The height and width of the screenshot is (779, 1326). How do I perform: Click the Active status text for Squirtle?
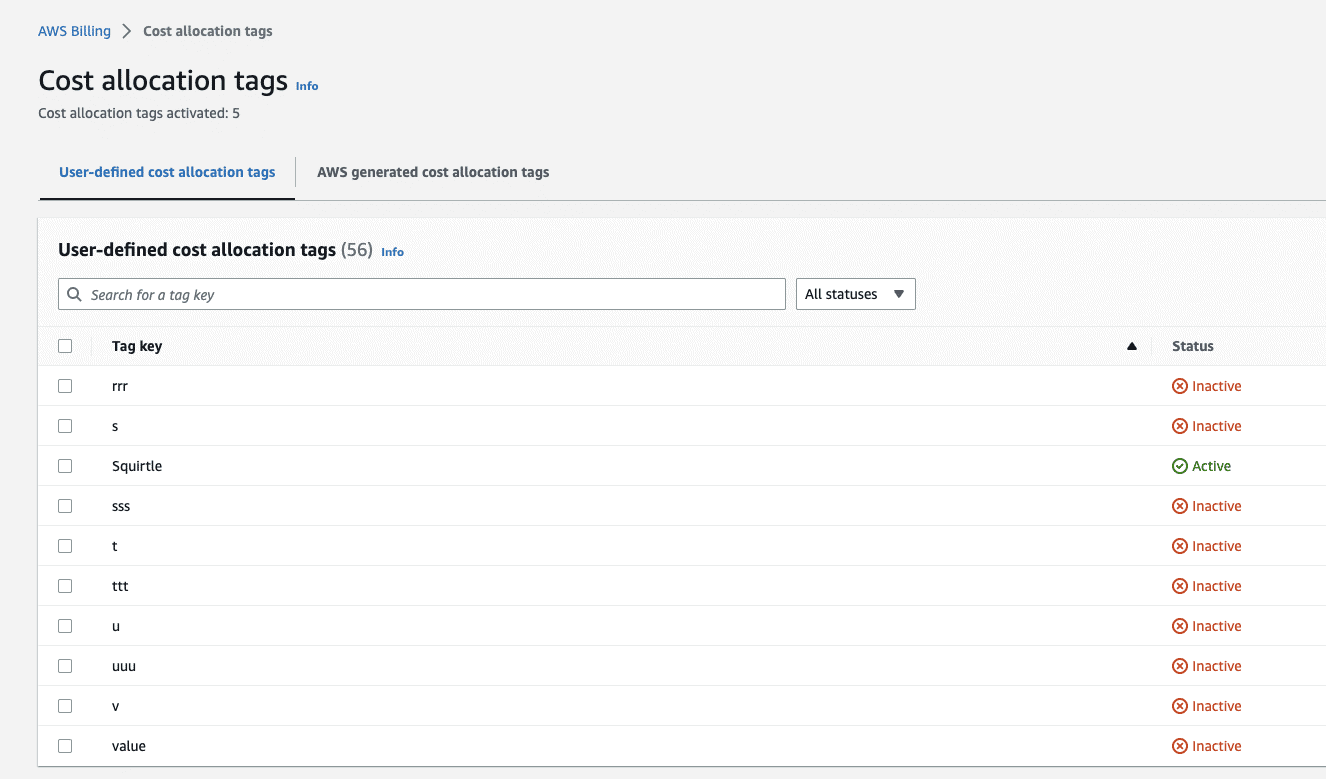pyautogui.click(x=1212, y=466)
